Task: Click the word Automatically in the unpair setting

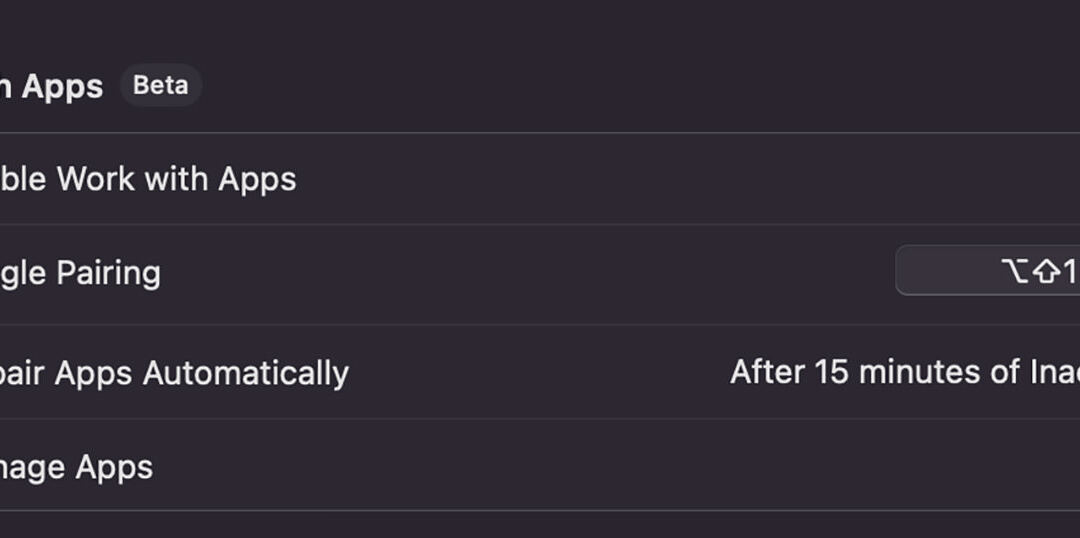Action: click(x=245, y=373)
